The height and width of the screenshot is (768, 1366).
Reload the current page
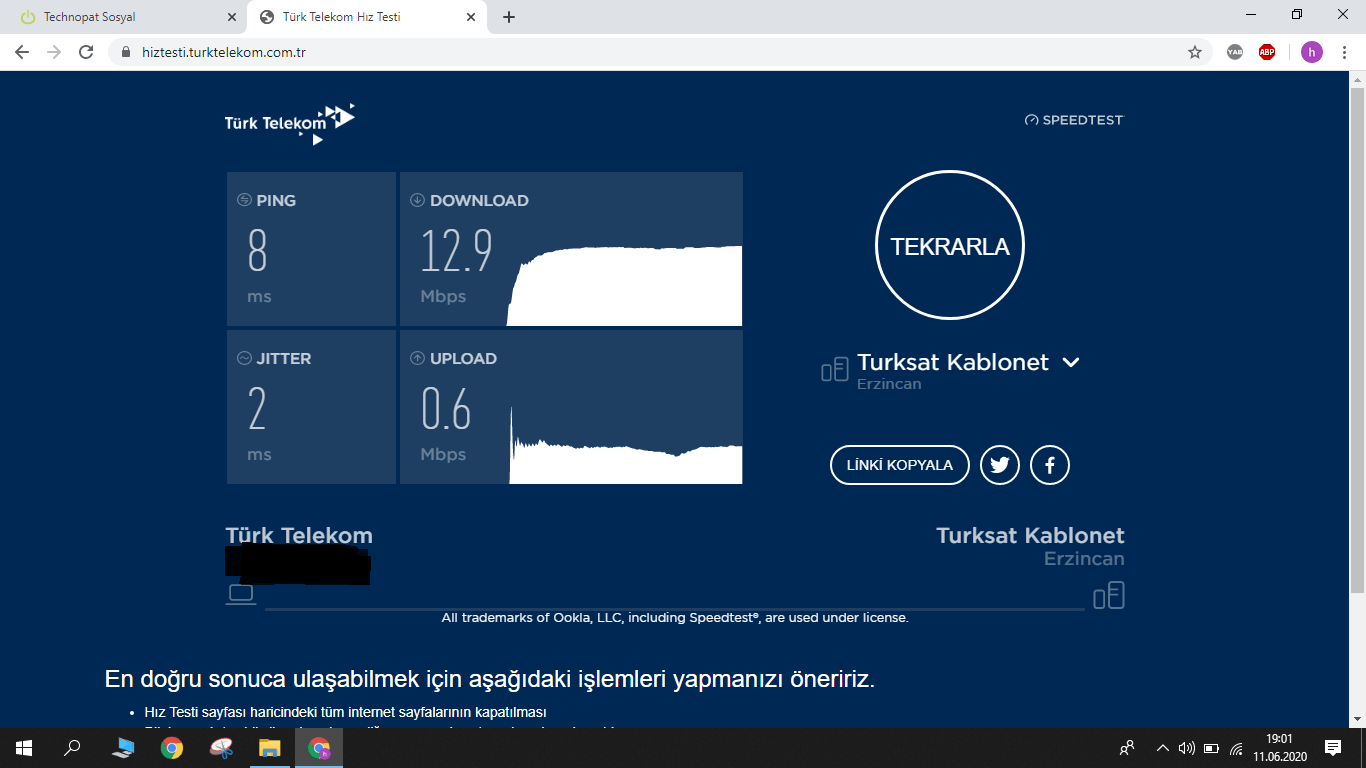pyautogui.click(x=86, y=52)
